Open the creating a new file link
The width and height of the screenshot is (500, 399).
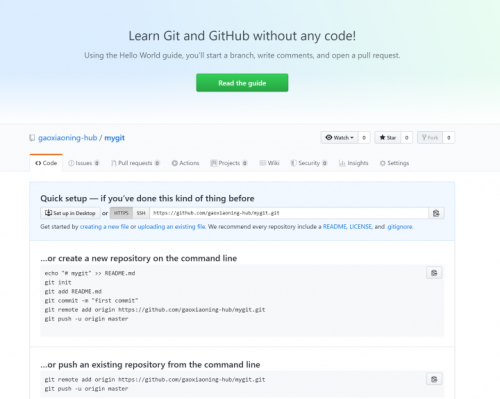tap(104, 227)
